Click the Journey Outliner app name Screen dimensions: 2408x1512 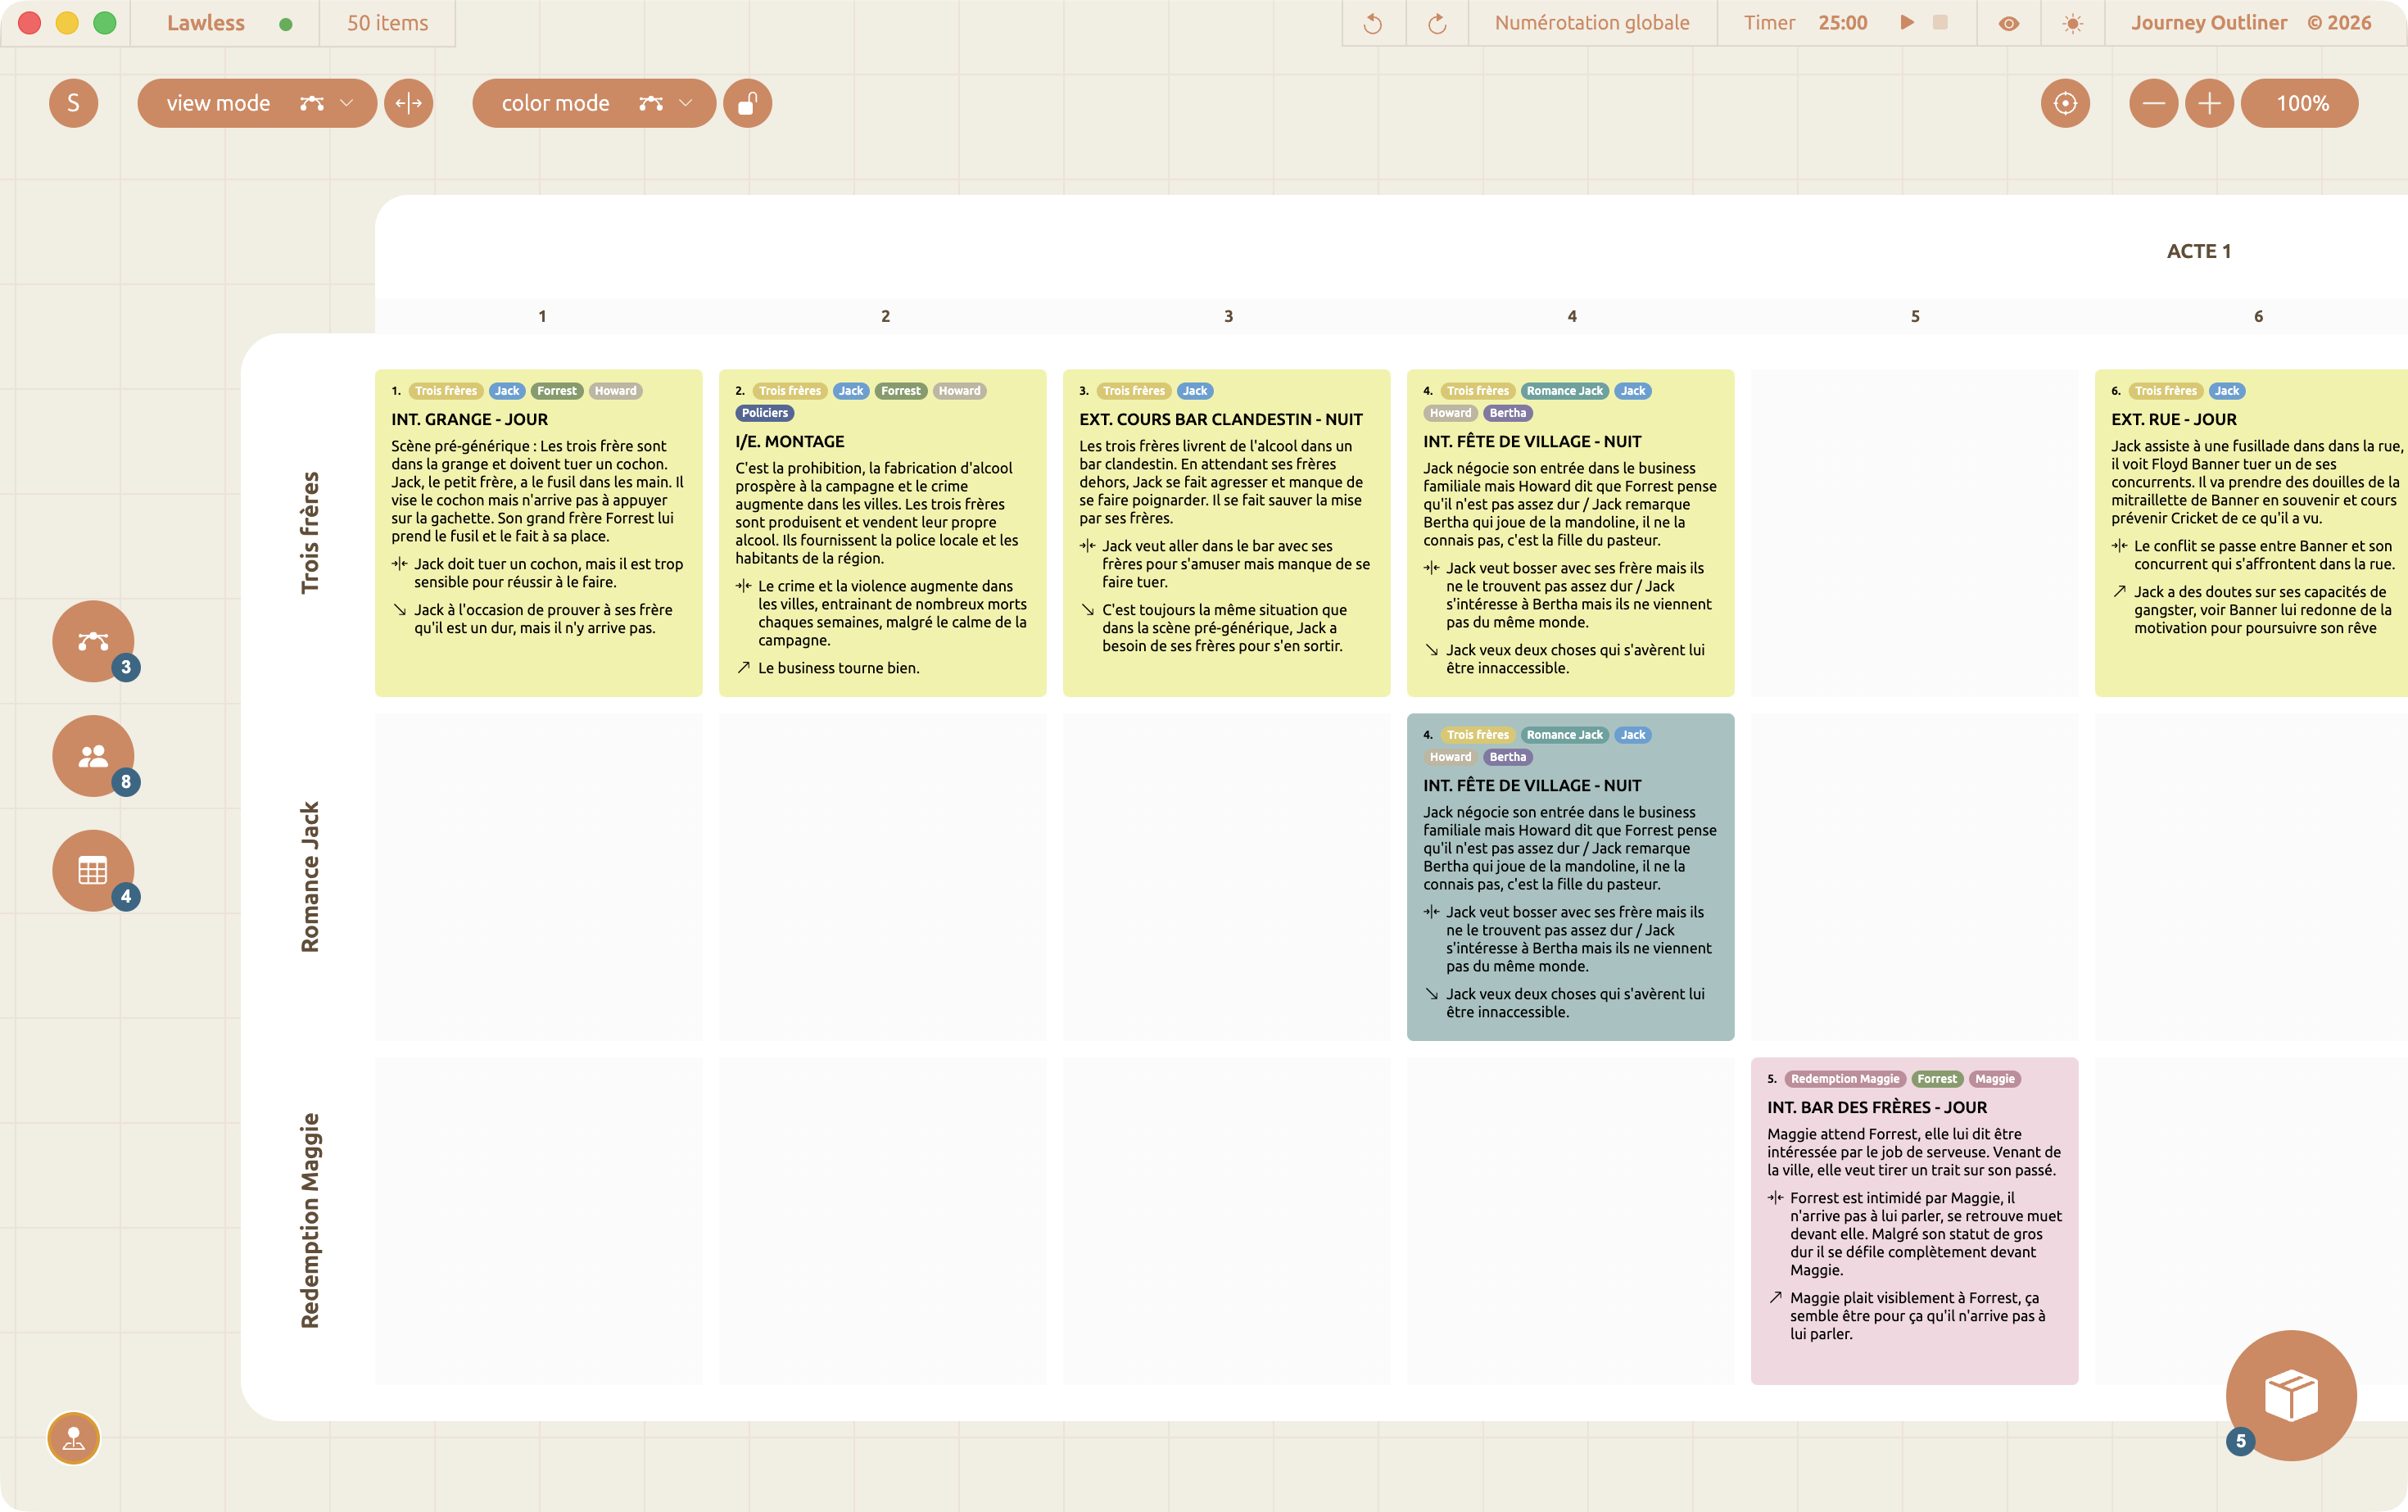pyautogui.click(x=2208, y=22)
